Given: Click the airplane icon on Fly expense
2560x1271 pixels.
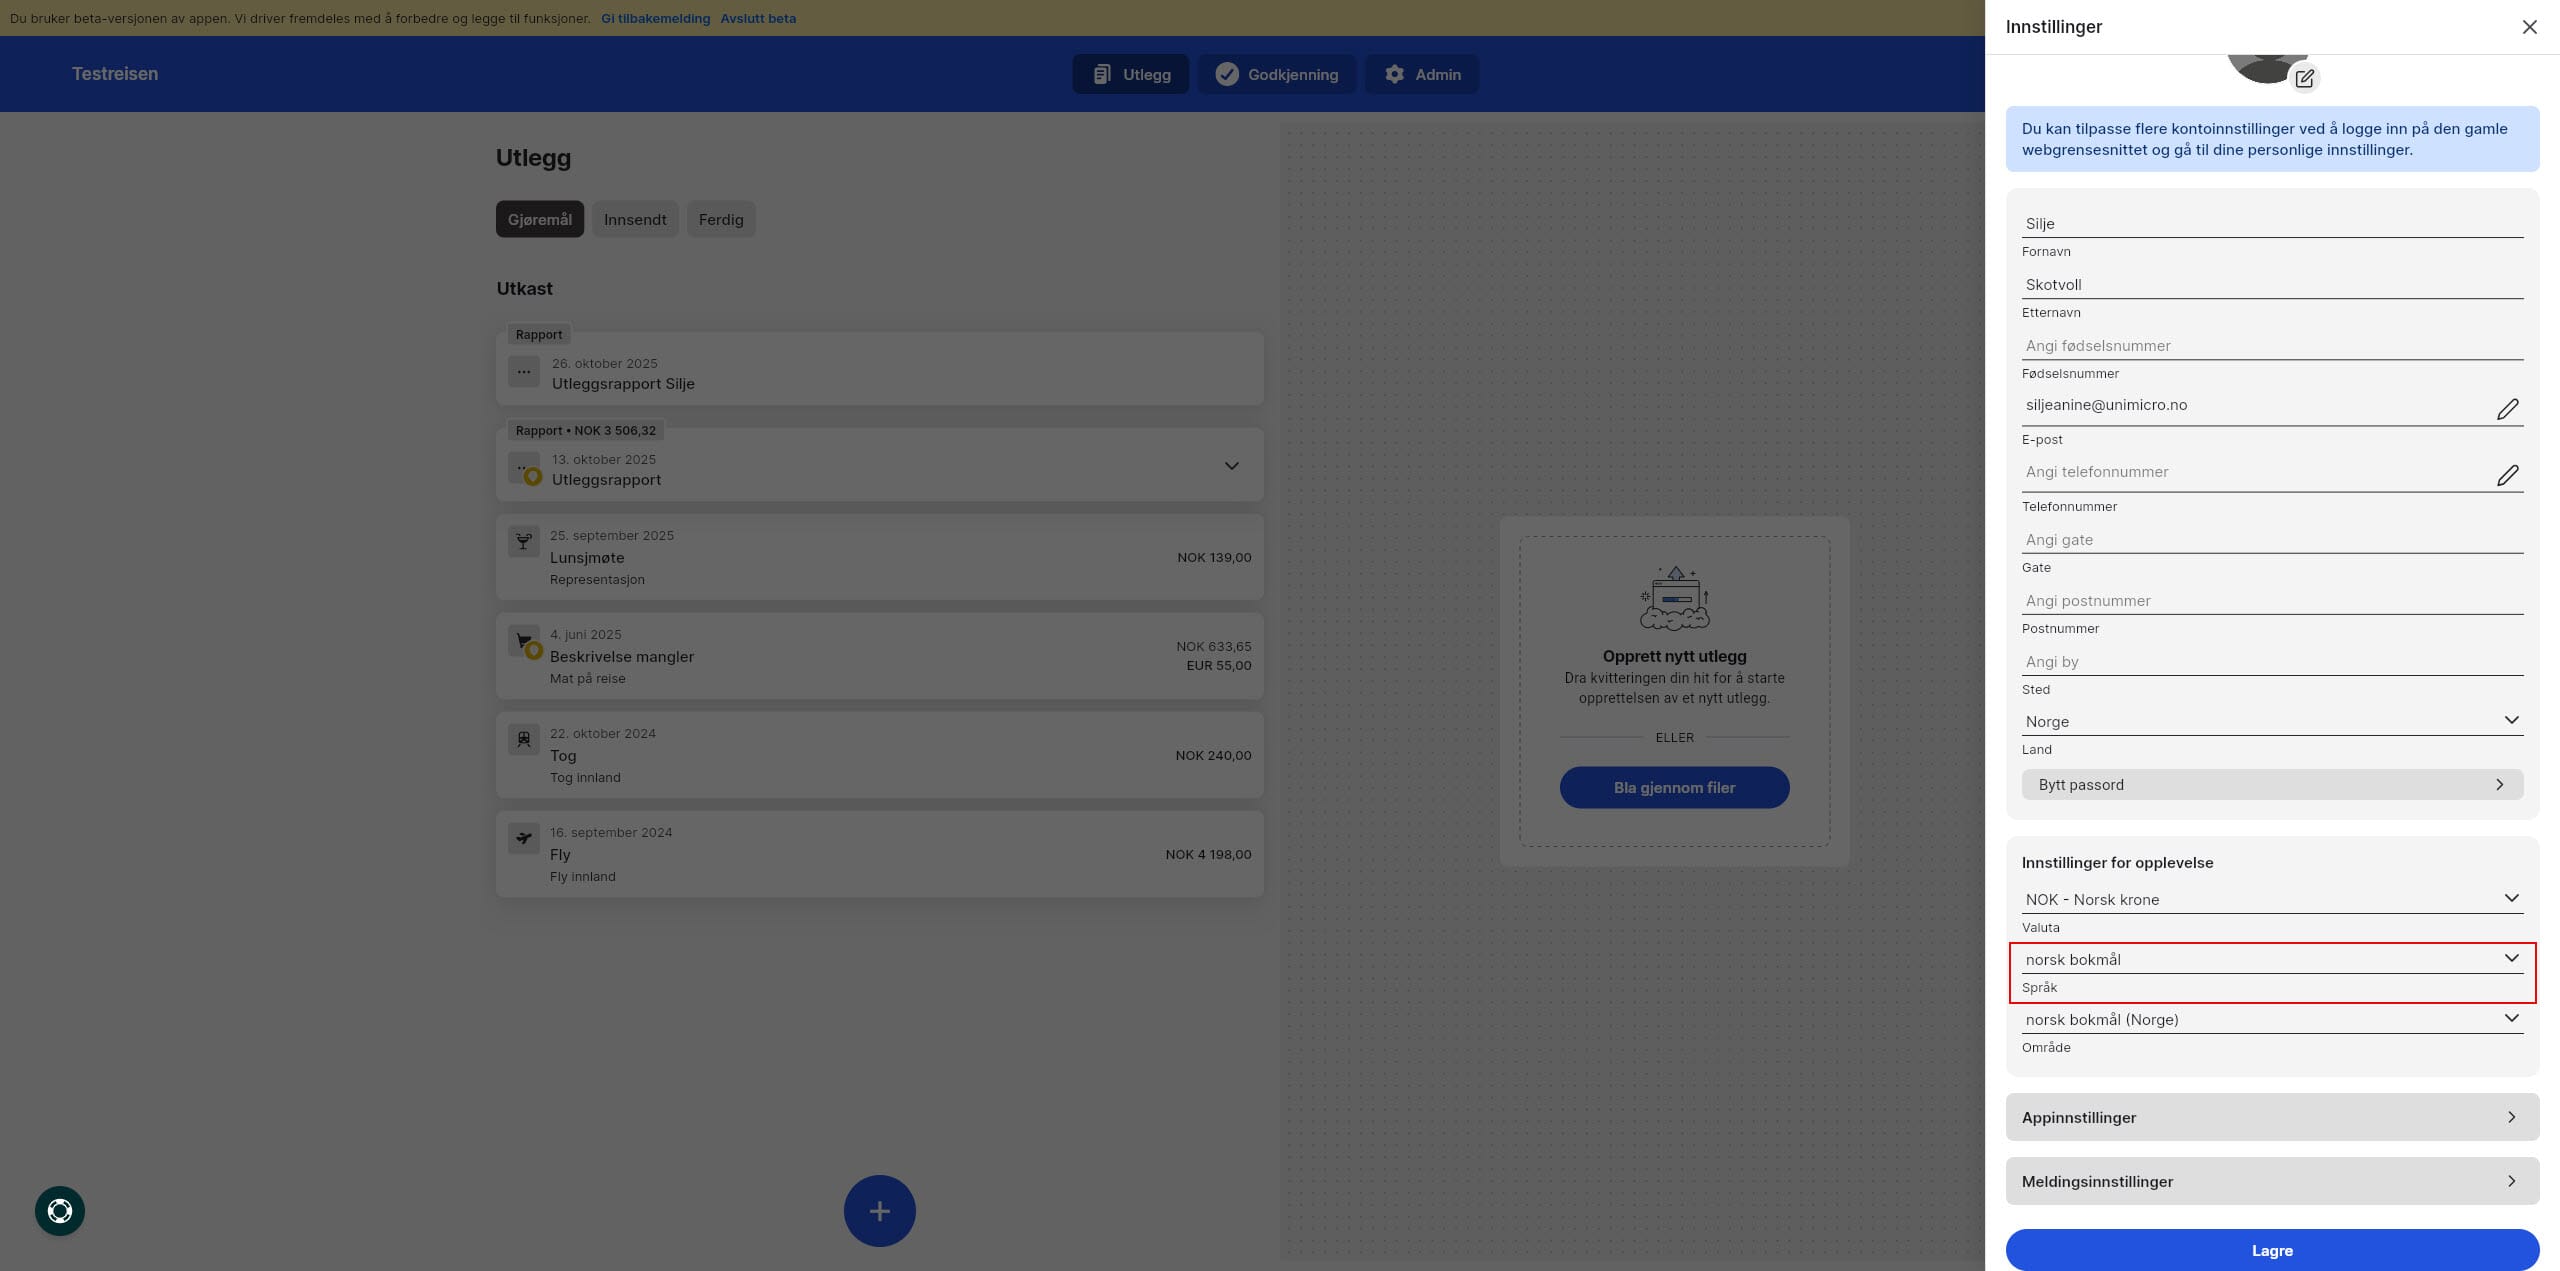Looking at the screenshot, I should 523,838.
